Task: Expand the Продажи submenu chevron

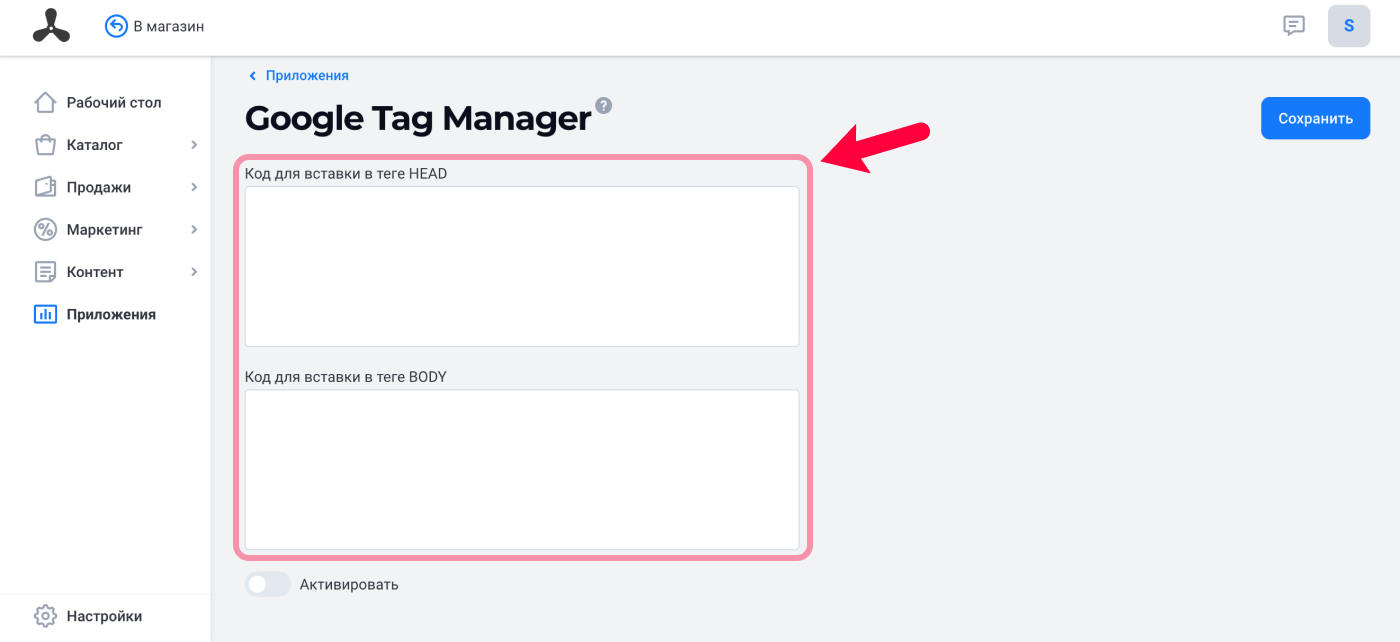Action: pos(194,187)
